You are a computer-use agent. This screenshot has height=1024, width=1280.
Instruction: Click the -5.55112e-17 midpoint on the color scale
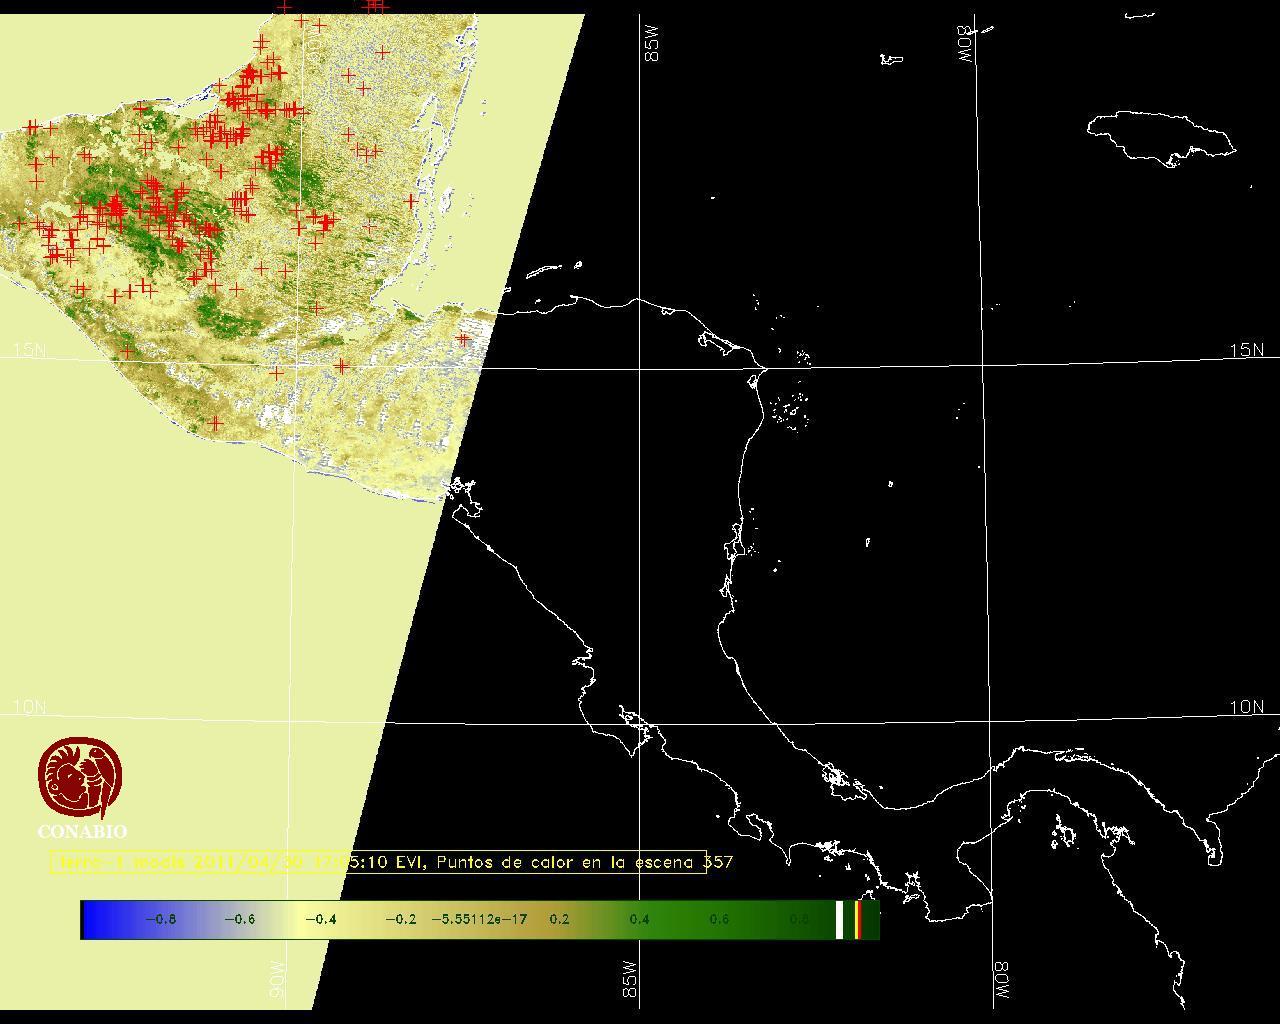(x=479, y=919)
